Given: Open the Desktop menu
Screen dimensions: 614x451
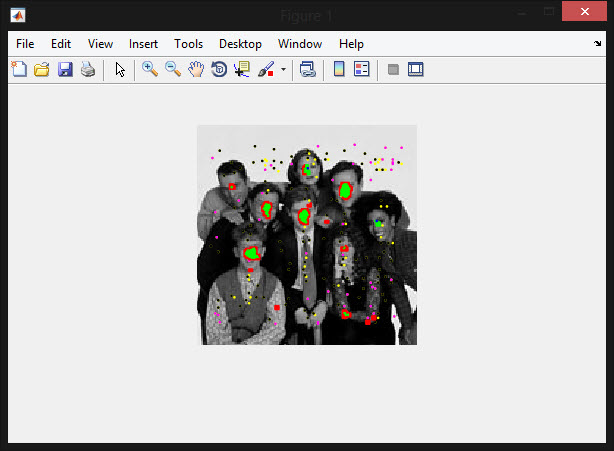Looking at the screenshot, I should 240,44.
